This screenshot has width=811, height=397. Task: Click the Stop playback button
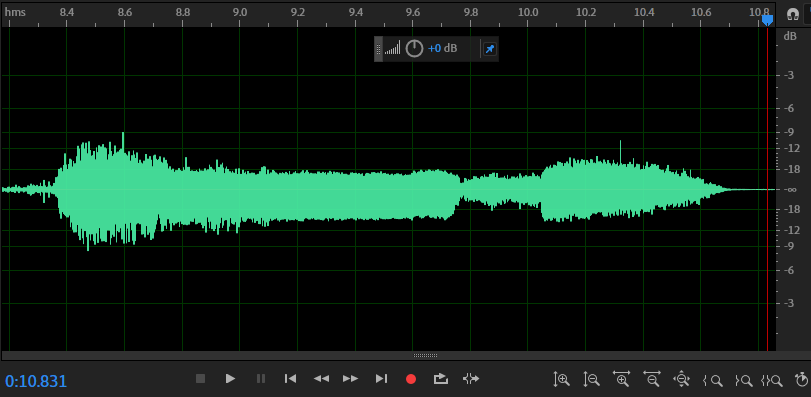point(201,379)
